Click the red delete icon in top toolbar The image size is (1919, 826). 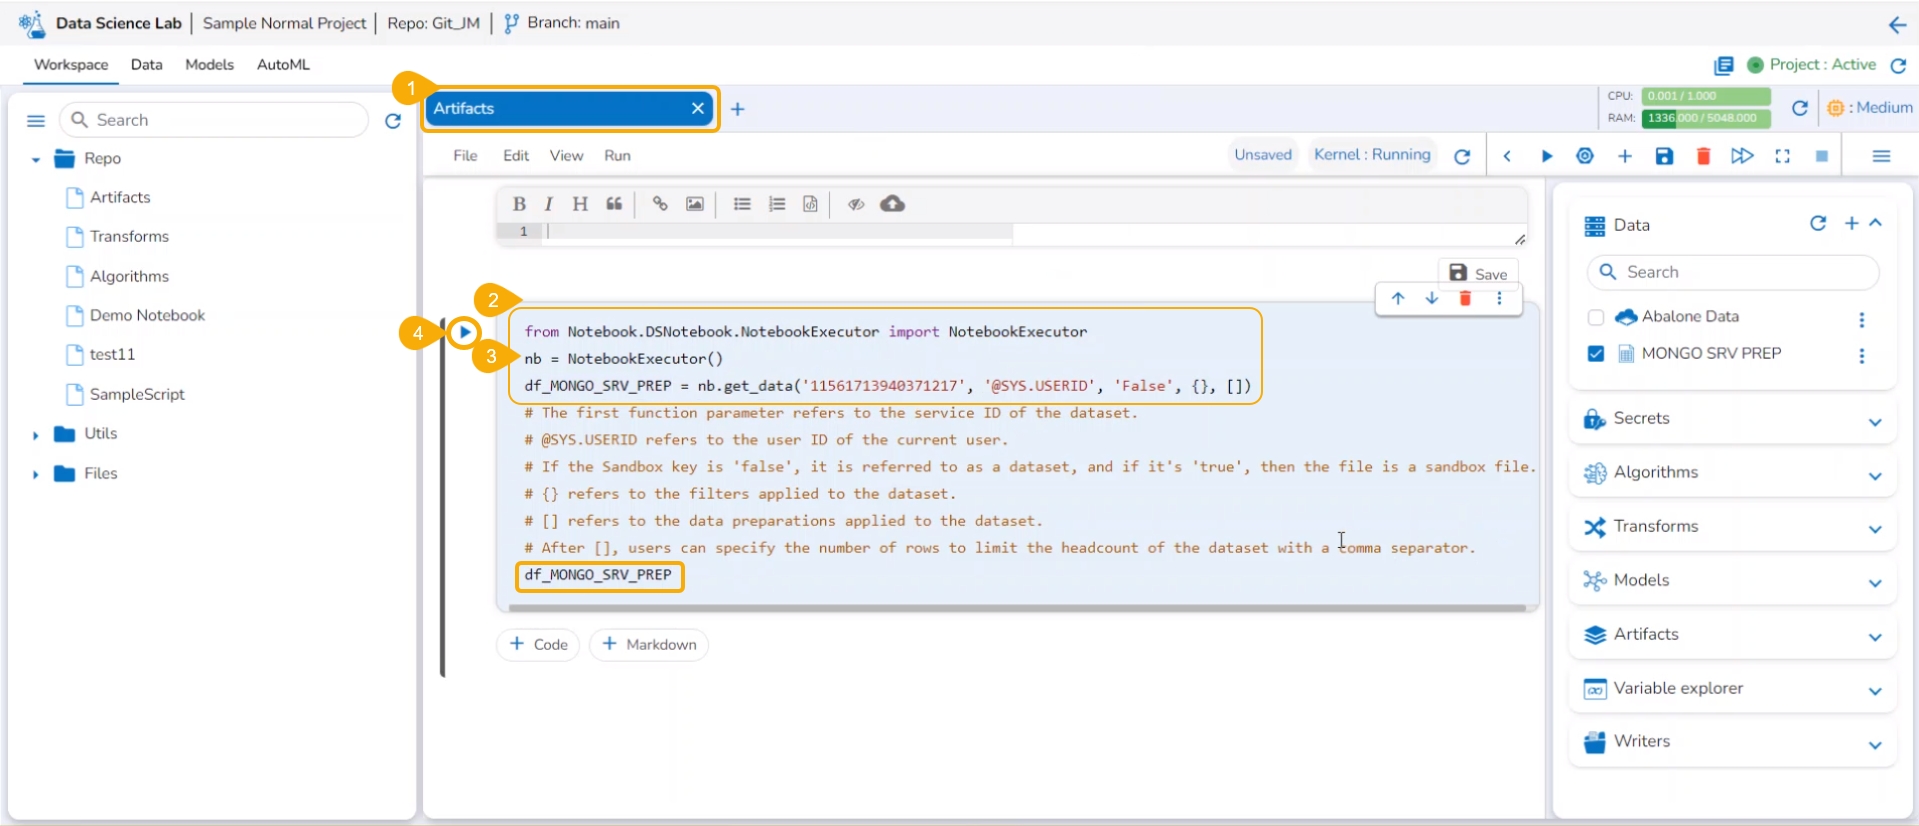coord(1703,156)
